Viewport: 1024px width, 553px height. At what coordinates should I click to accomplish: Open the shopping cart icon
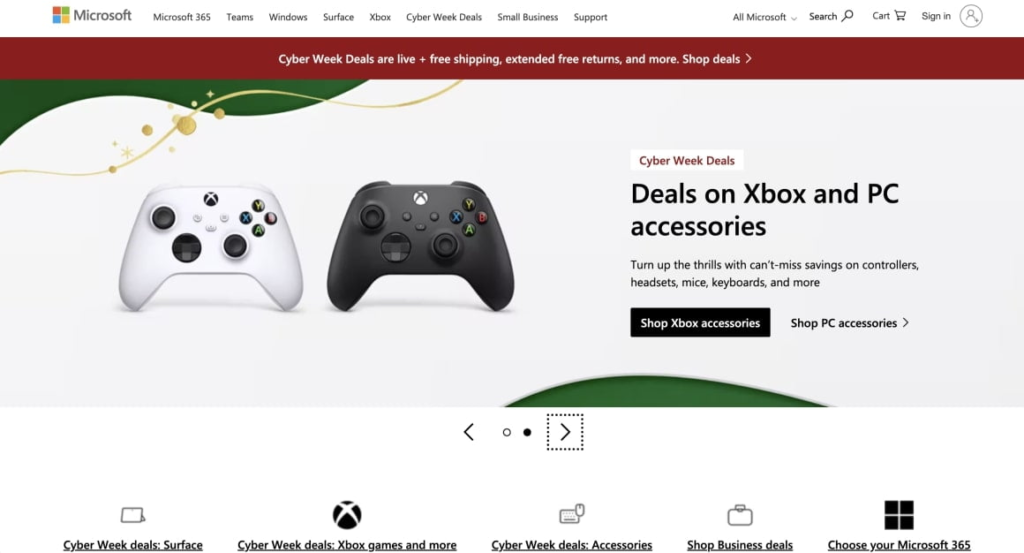coord(900,15)
